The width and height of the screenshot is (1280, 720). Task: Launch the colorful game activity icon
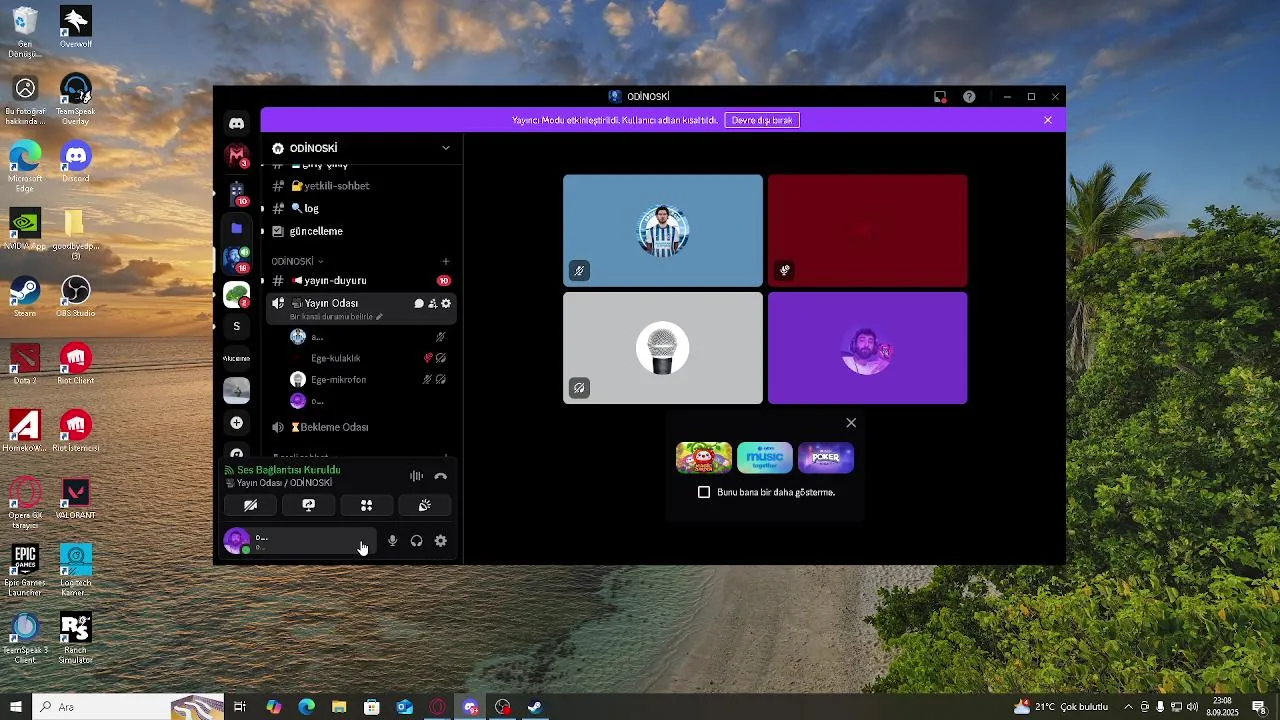coord(704,458)
